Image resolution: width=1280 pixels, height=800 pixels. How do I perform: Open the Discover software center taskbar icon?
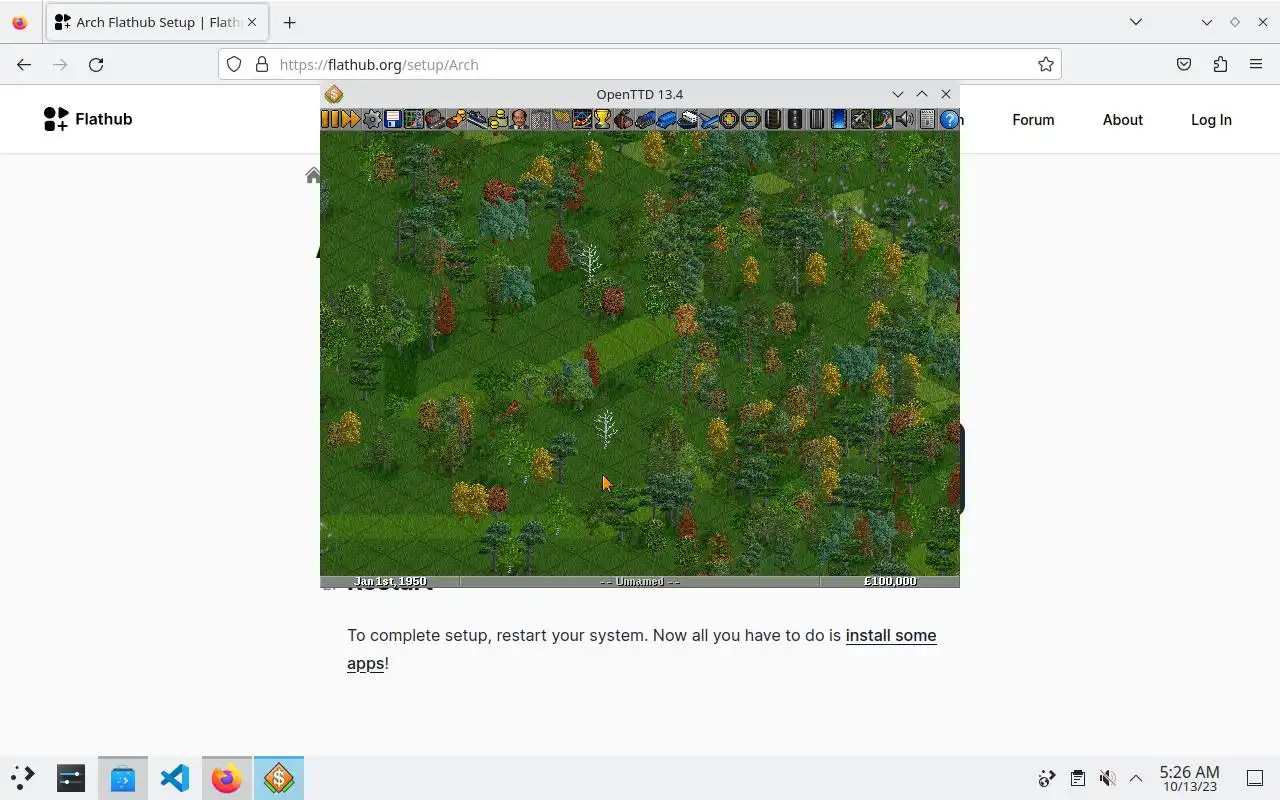coord(122,777)
